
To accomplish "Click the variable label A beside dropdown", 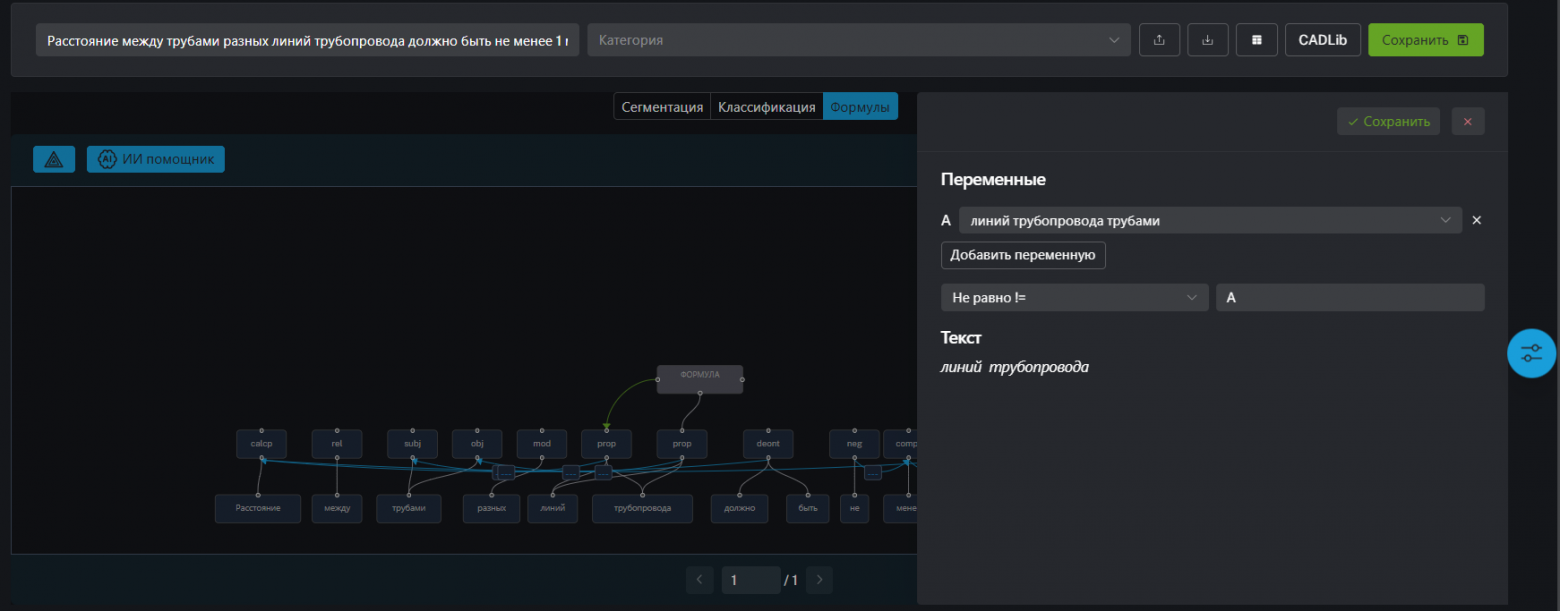I will point(946,220).
